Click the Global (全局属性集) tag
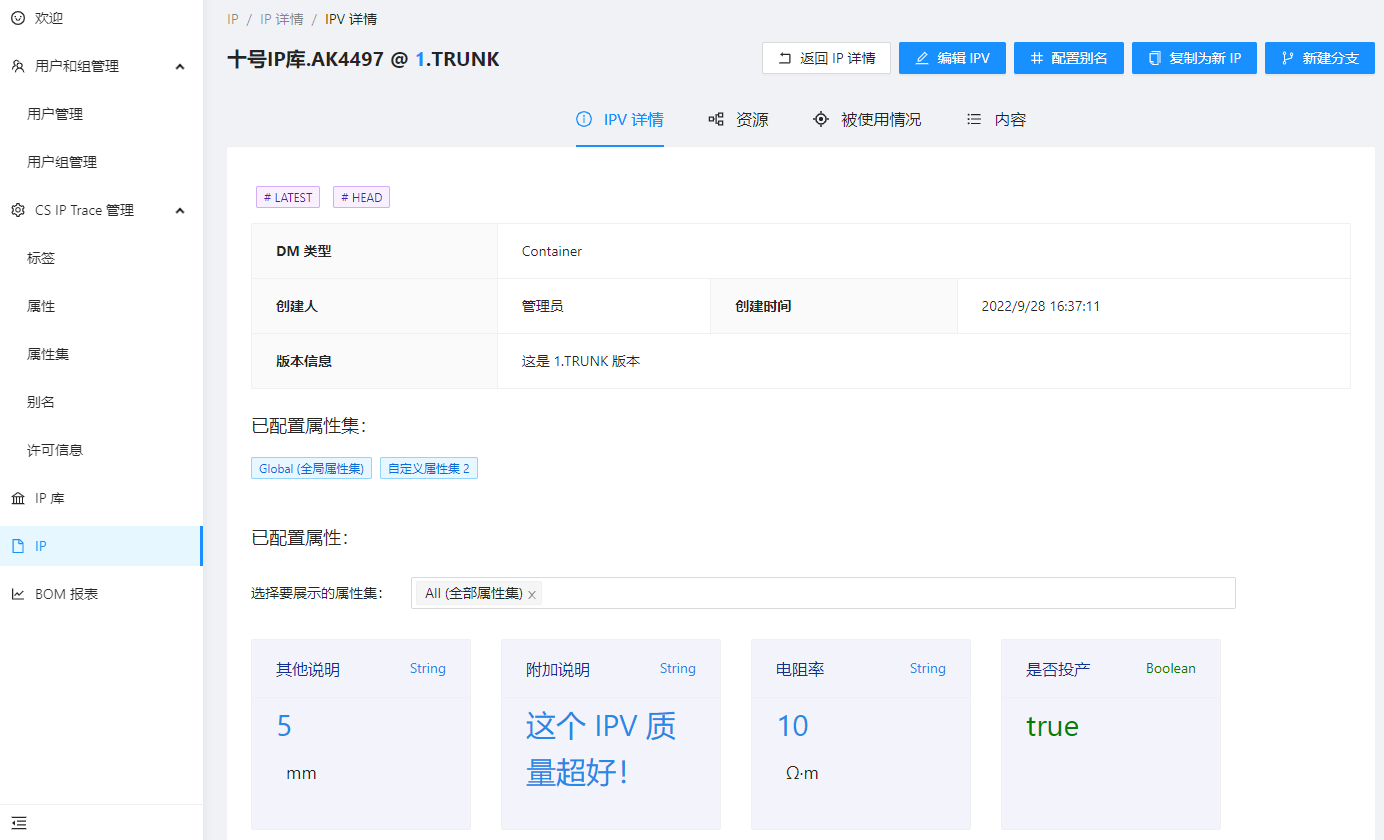The image size is (1384, 840). [311, 468]
